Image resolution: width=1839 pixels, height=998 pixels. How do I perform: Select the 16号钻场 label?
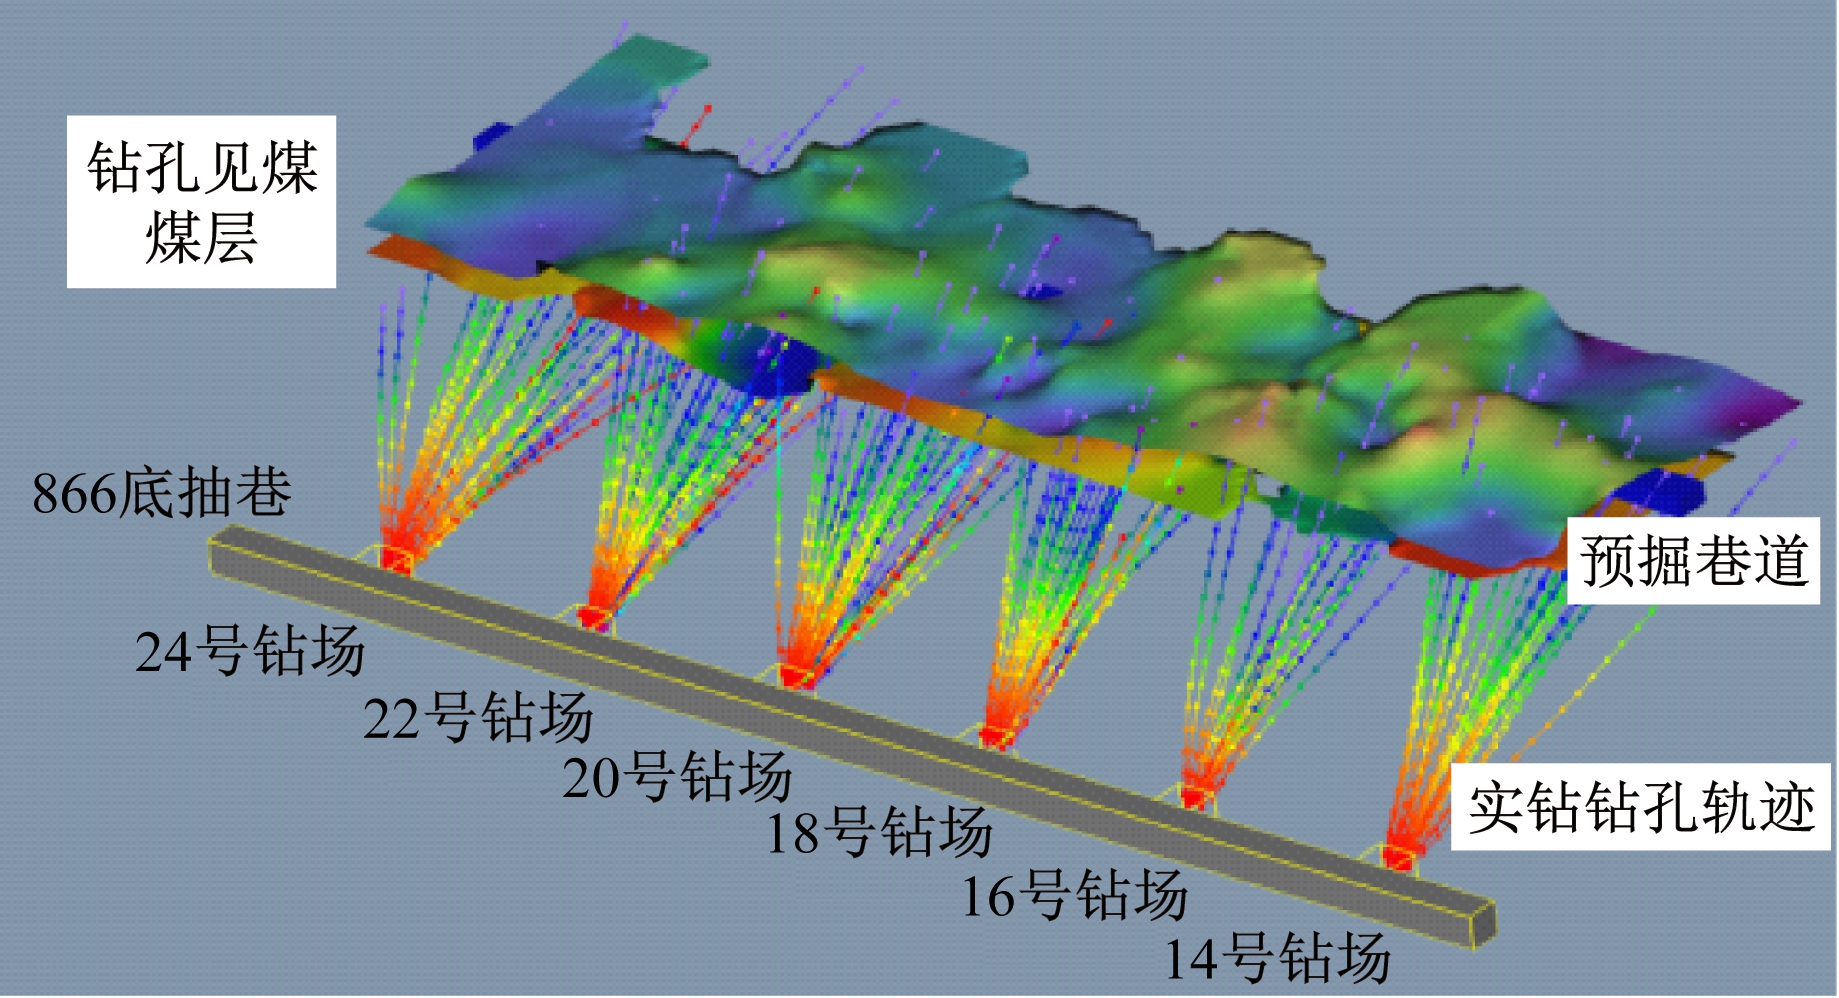pyautogui.click(x=1074, y=895)
